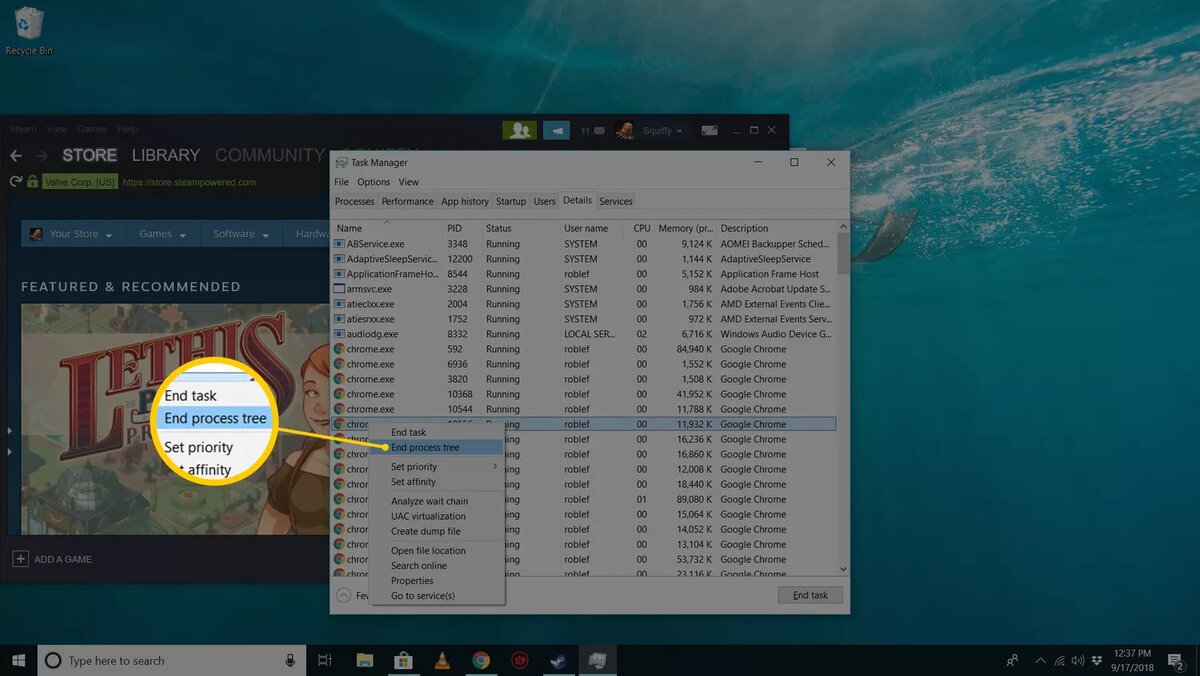Click the Cortana microphone icon
1200x676 pixels.
(x=290, y=660)
